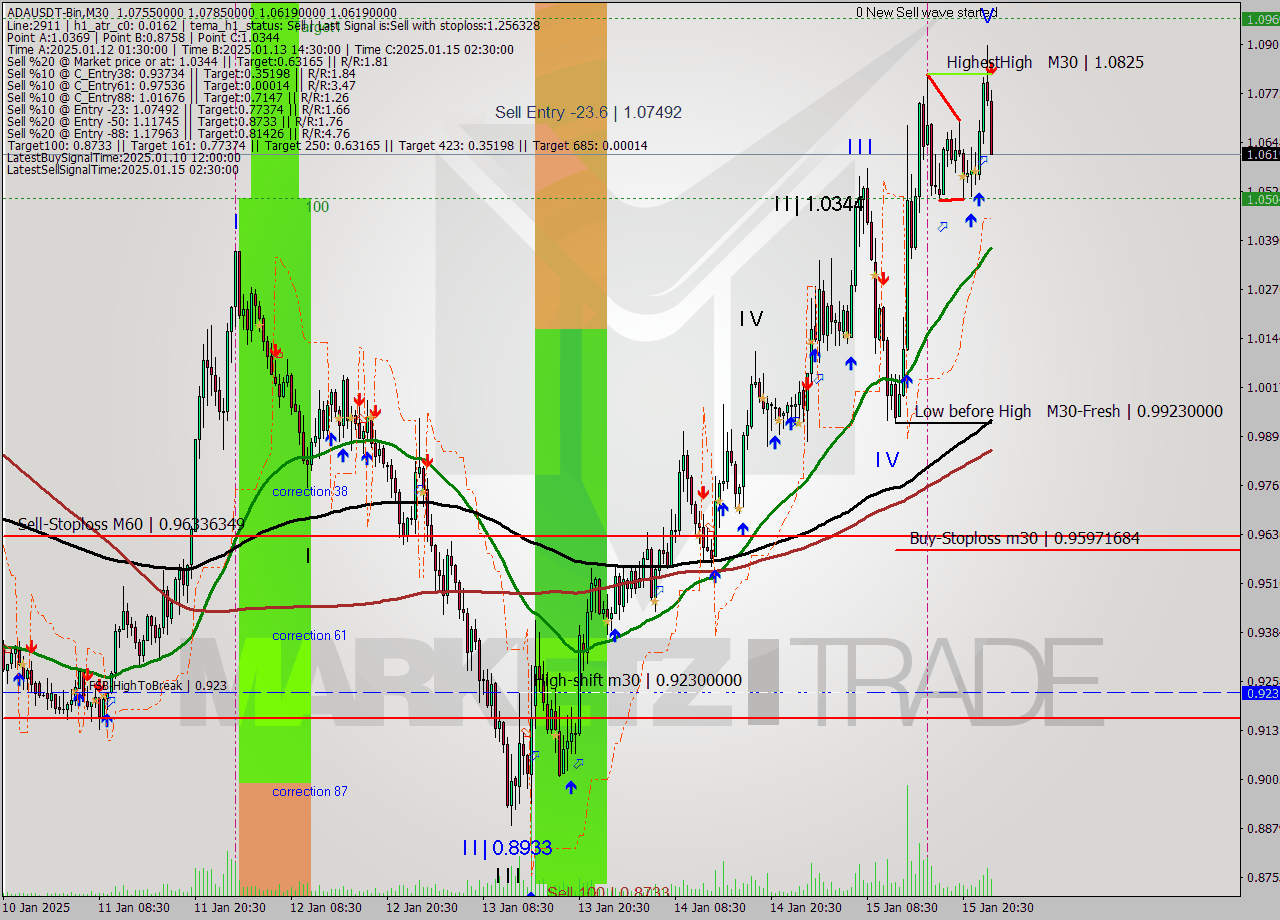
Task: Click the '13 Jan 08:30' time label
Action: [x=517, y=908]
